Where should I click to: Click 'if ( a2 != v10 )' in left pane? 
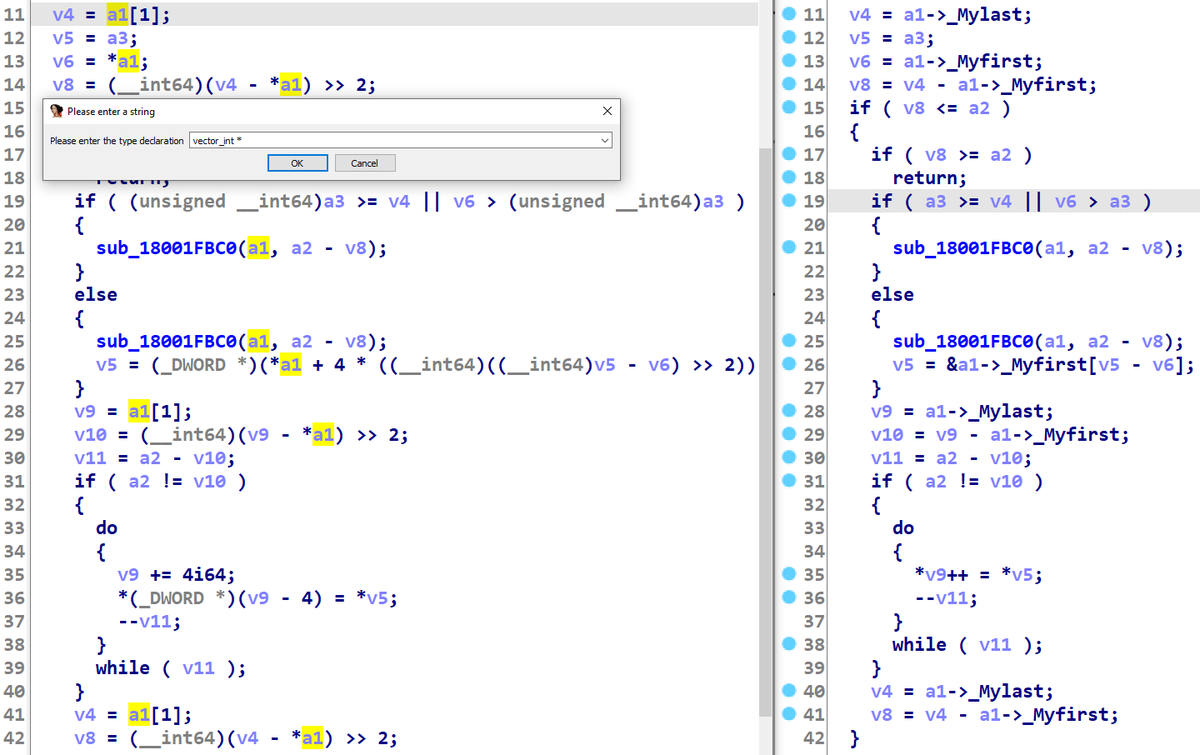(x=161, y=481)
